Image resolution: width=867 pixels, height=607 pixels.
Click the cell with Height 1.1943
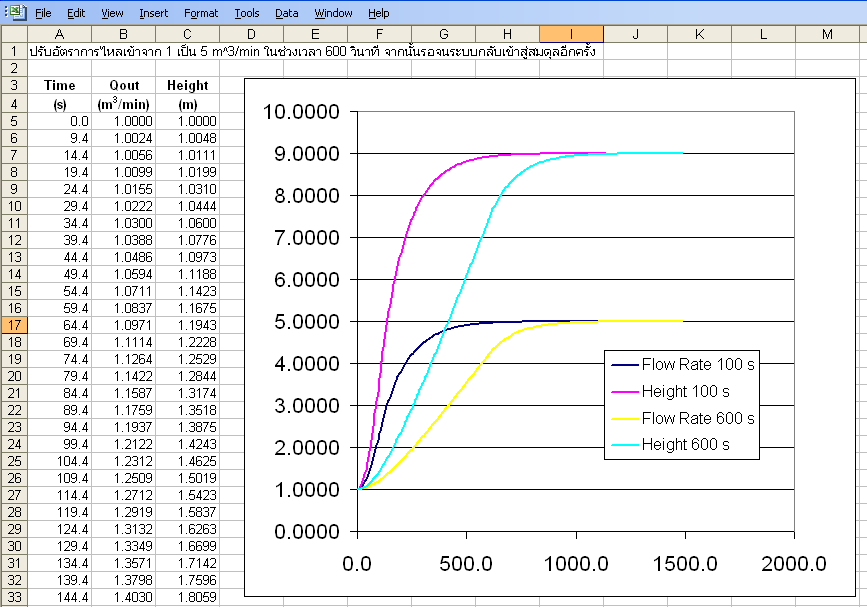tap(187, 325)
